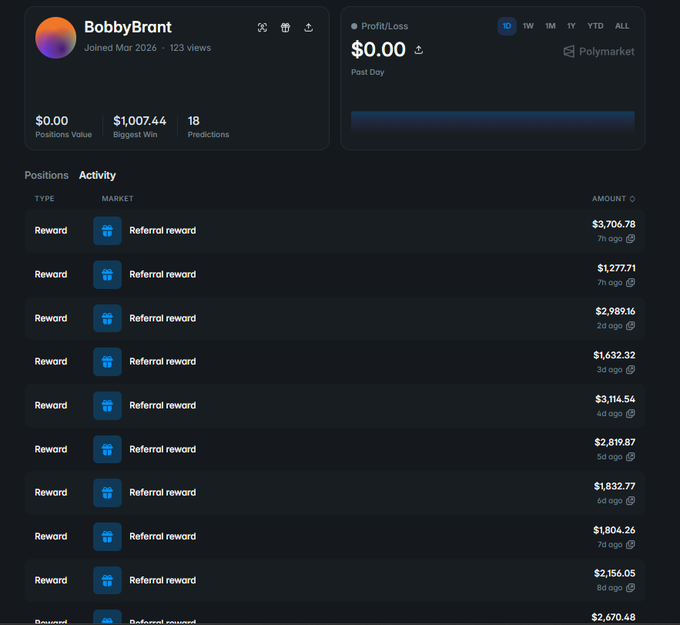Click the "Joined Mar 2026" text
The height and width of the screenshot is (625, 680).
coord(120,48)
